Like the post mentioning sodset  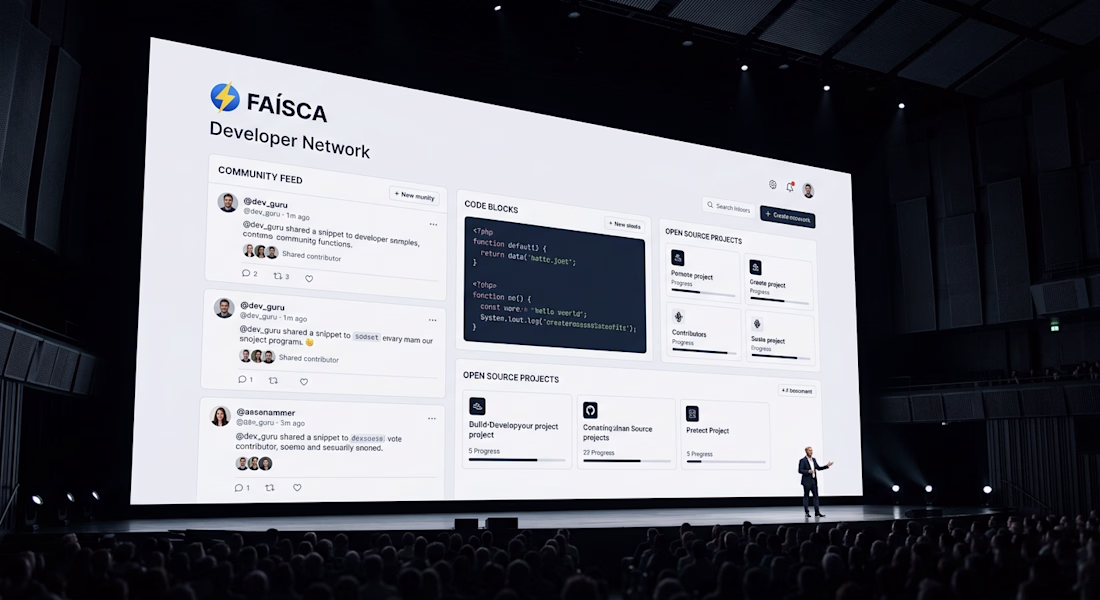304,382
